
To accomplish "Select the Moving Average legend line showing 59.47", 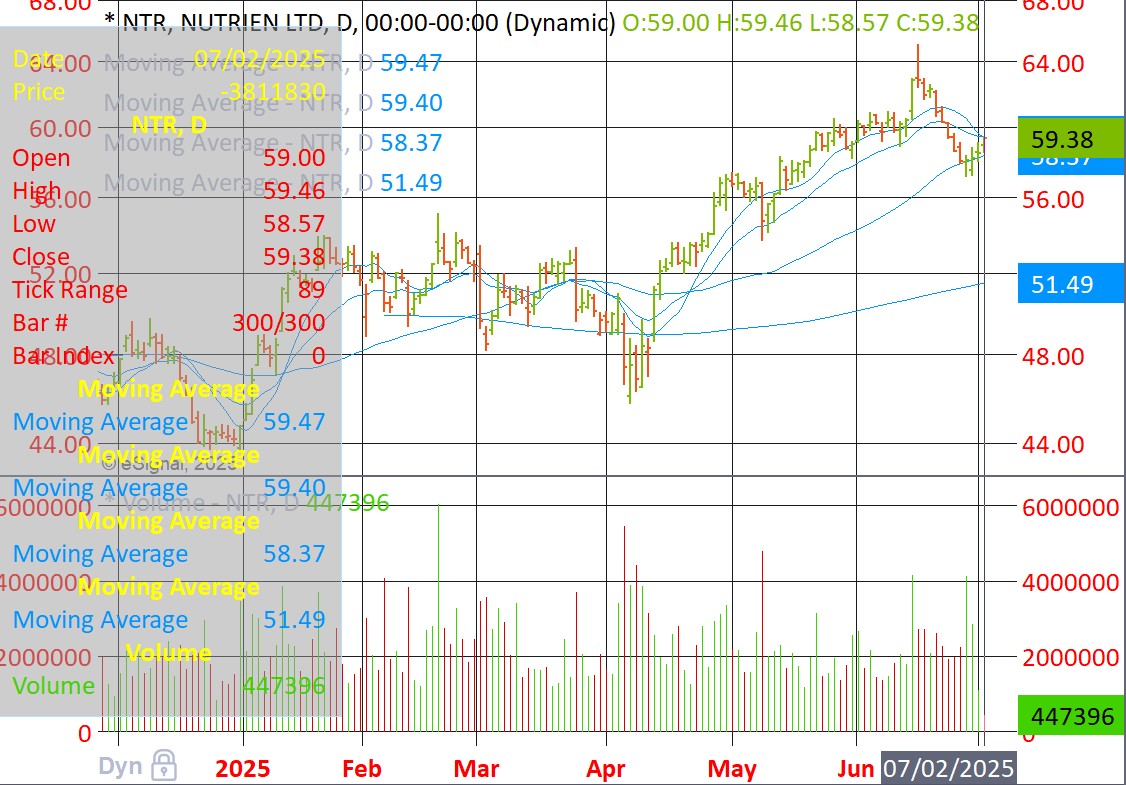I will tap(273, 62).
